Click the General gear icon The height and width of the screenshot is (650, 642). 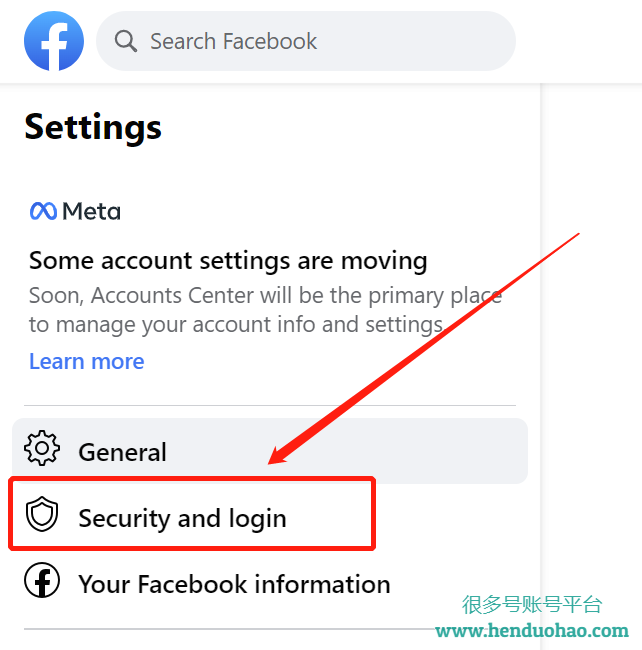tap(42, 448)
